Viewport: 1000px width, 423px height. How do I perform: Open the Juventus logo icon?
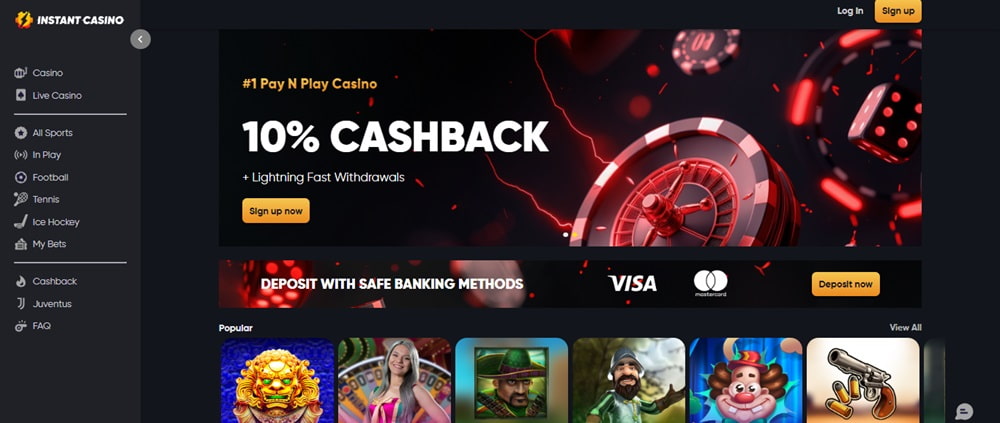(20, 304)
